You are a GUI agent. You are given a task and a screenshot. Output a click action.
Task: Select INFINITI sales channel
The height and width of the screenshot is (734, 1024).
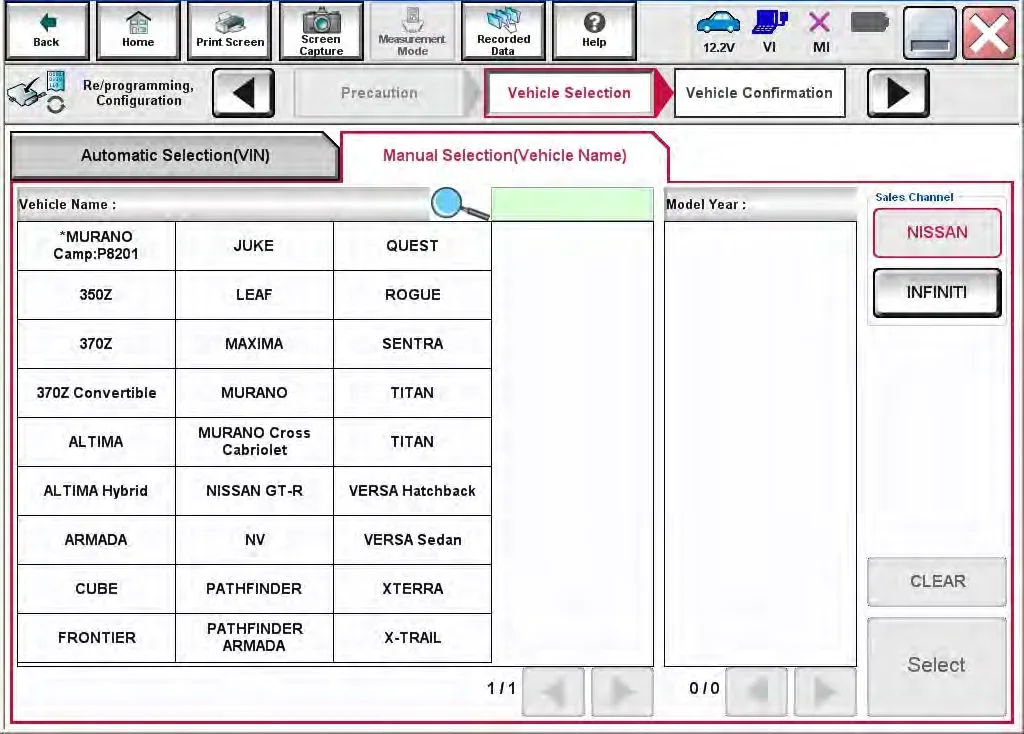pos(936,293)
